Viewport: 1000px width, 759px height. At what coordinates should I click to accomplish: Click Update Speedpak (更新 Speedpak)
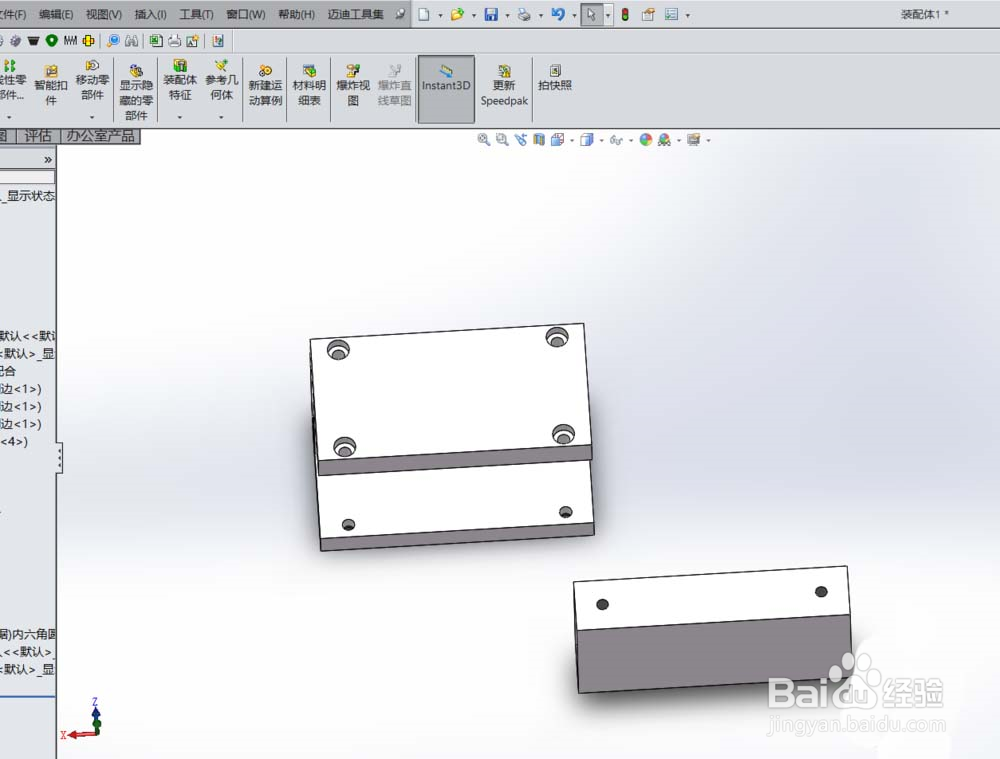click(x=504, y=85)
